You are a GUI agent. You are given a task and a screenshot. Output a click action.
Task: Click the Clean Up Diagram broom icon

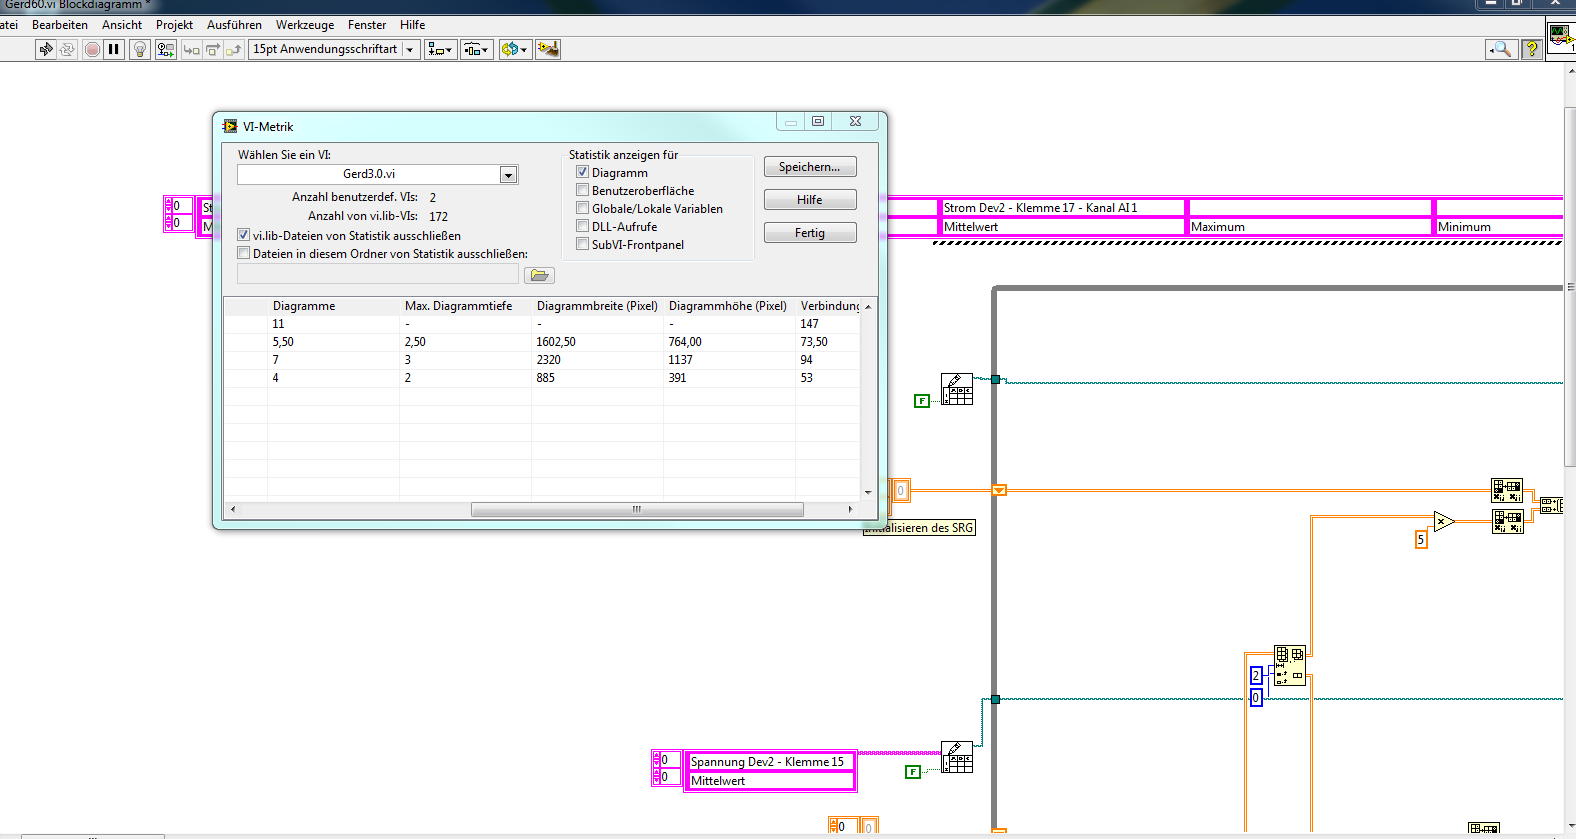[547, 49]
